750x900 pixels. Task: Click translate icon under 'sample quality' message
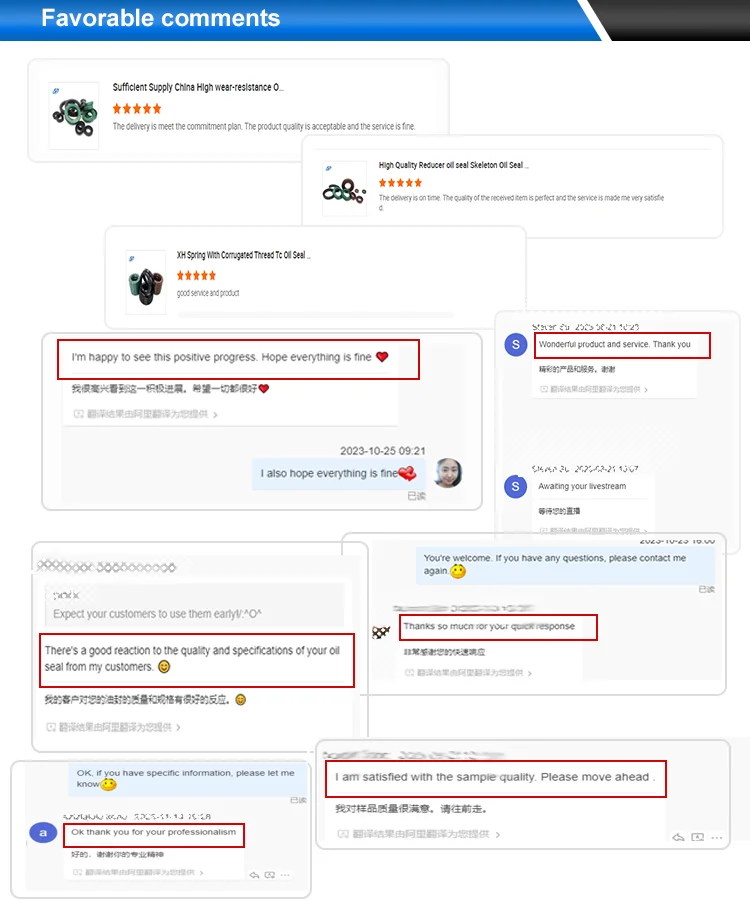[x=698, y=837]
